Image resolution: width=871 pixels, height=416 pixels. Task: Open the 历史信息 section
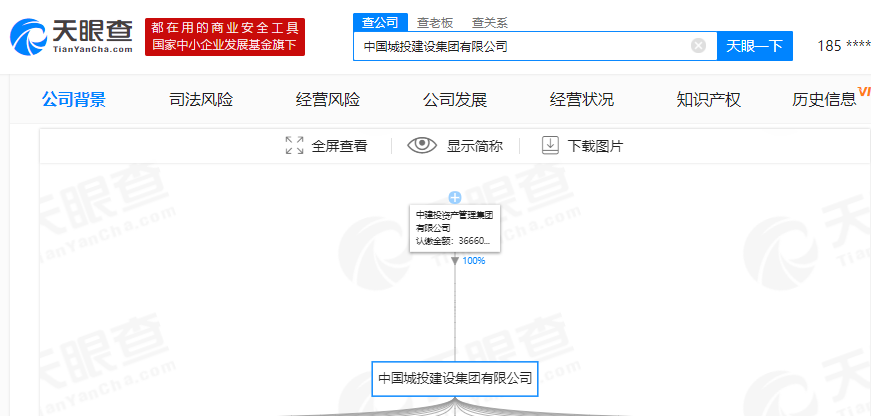pyautogui.click(x=824, y=99)
